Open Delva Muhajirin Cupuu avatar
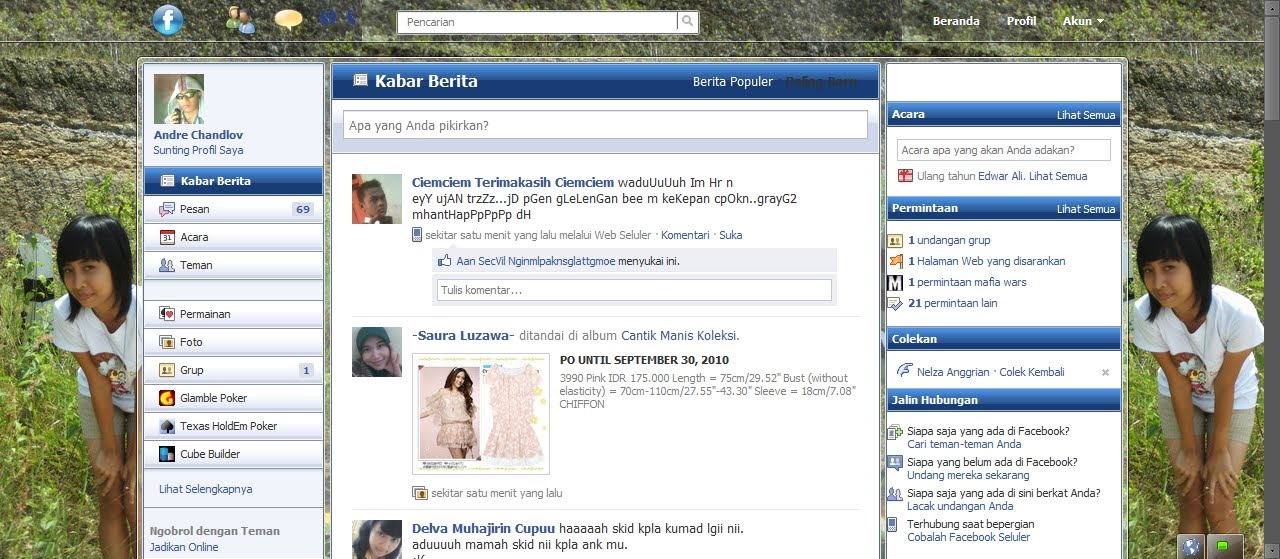 [377, 540]
